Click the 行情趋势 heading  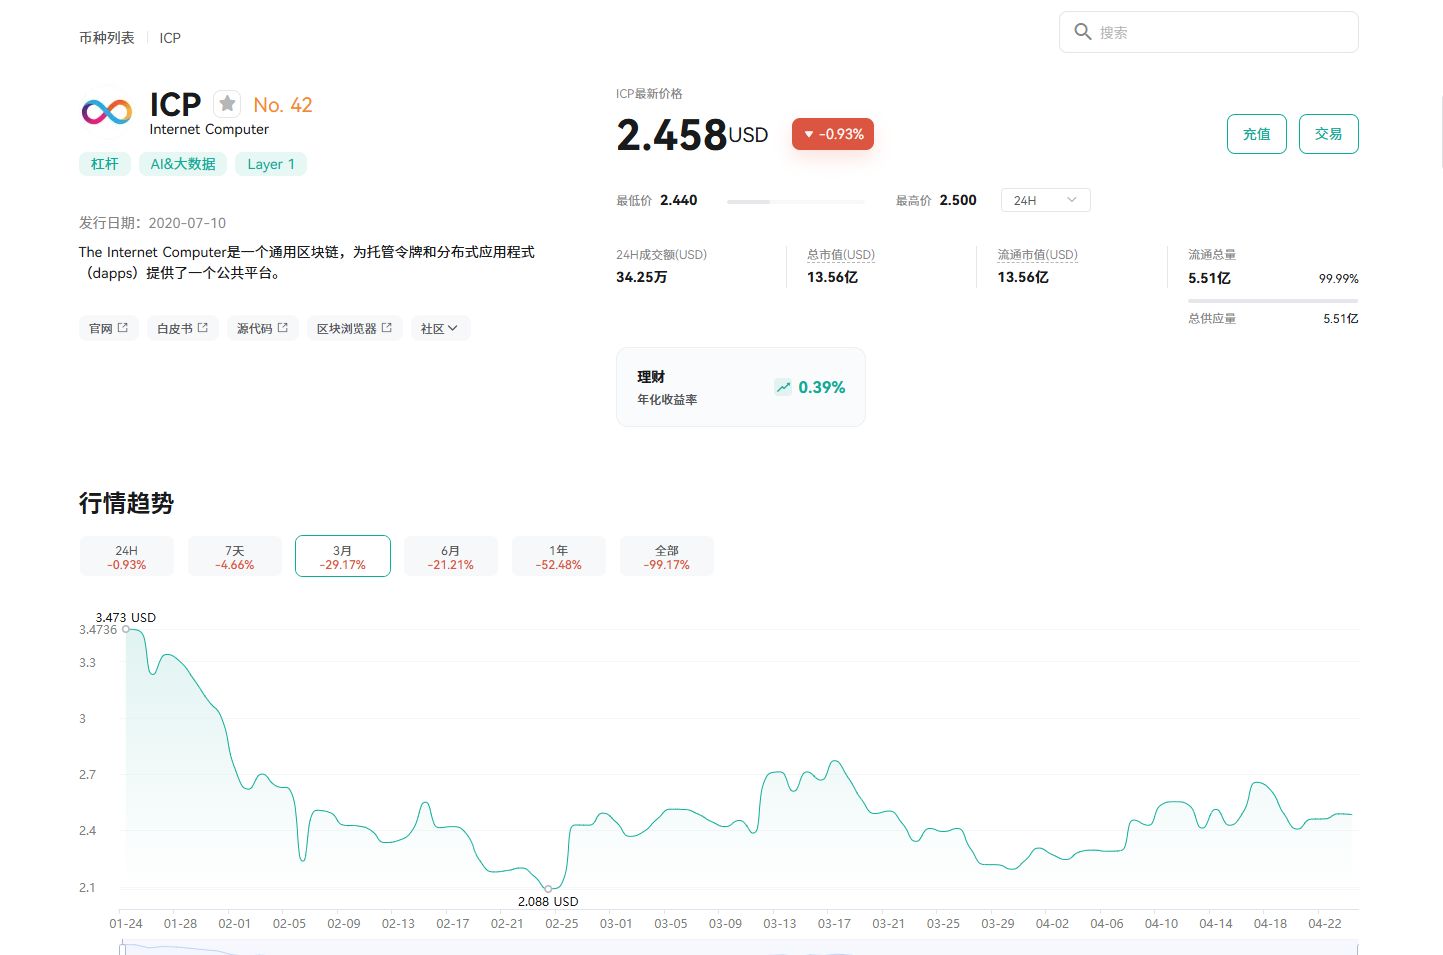(x=127, y=503)
